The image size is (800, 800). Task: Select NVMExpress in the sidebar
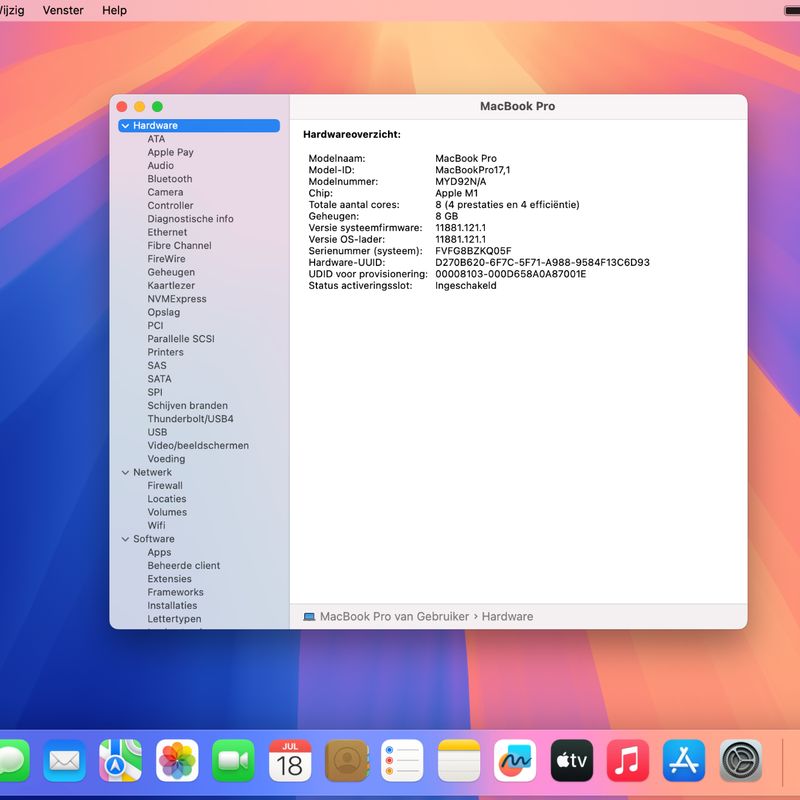[x=177, y=298]
